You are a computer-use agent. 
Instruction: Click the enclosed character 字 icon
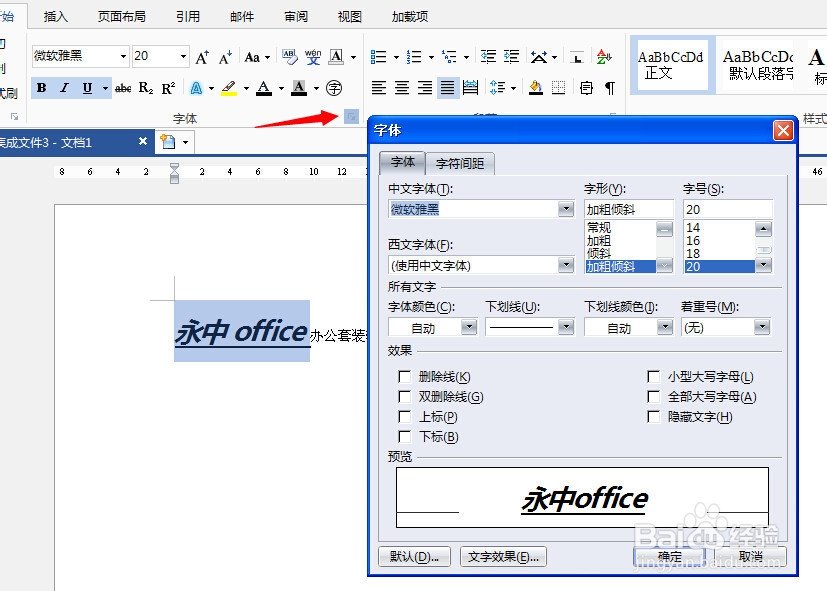click(334, 88)
